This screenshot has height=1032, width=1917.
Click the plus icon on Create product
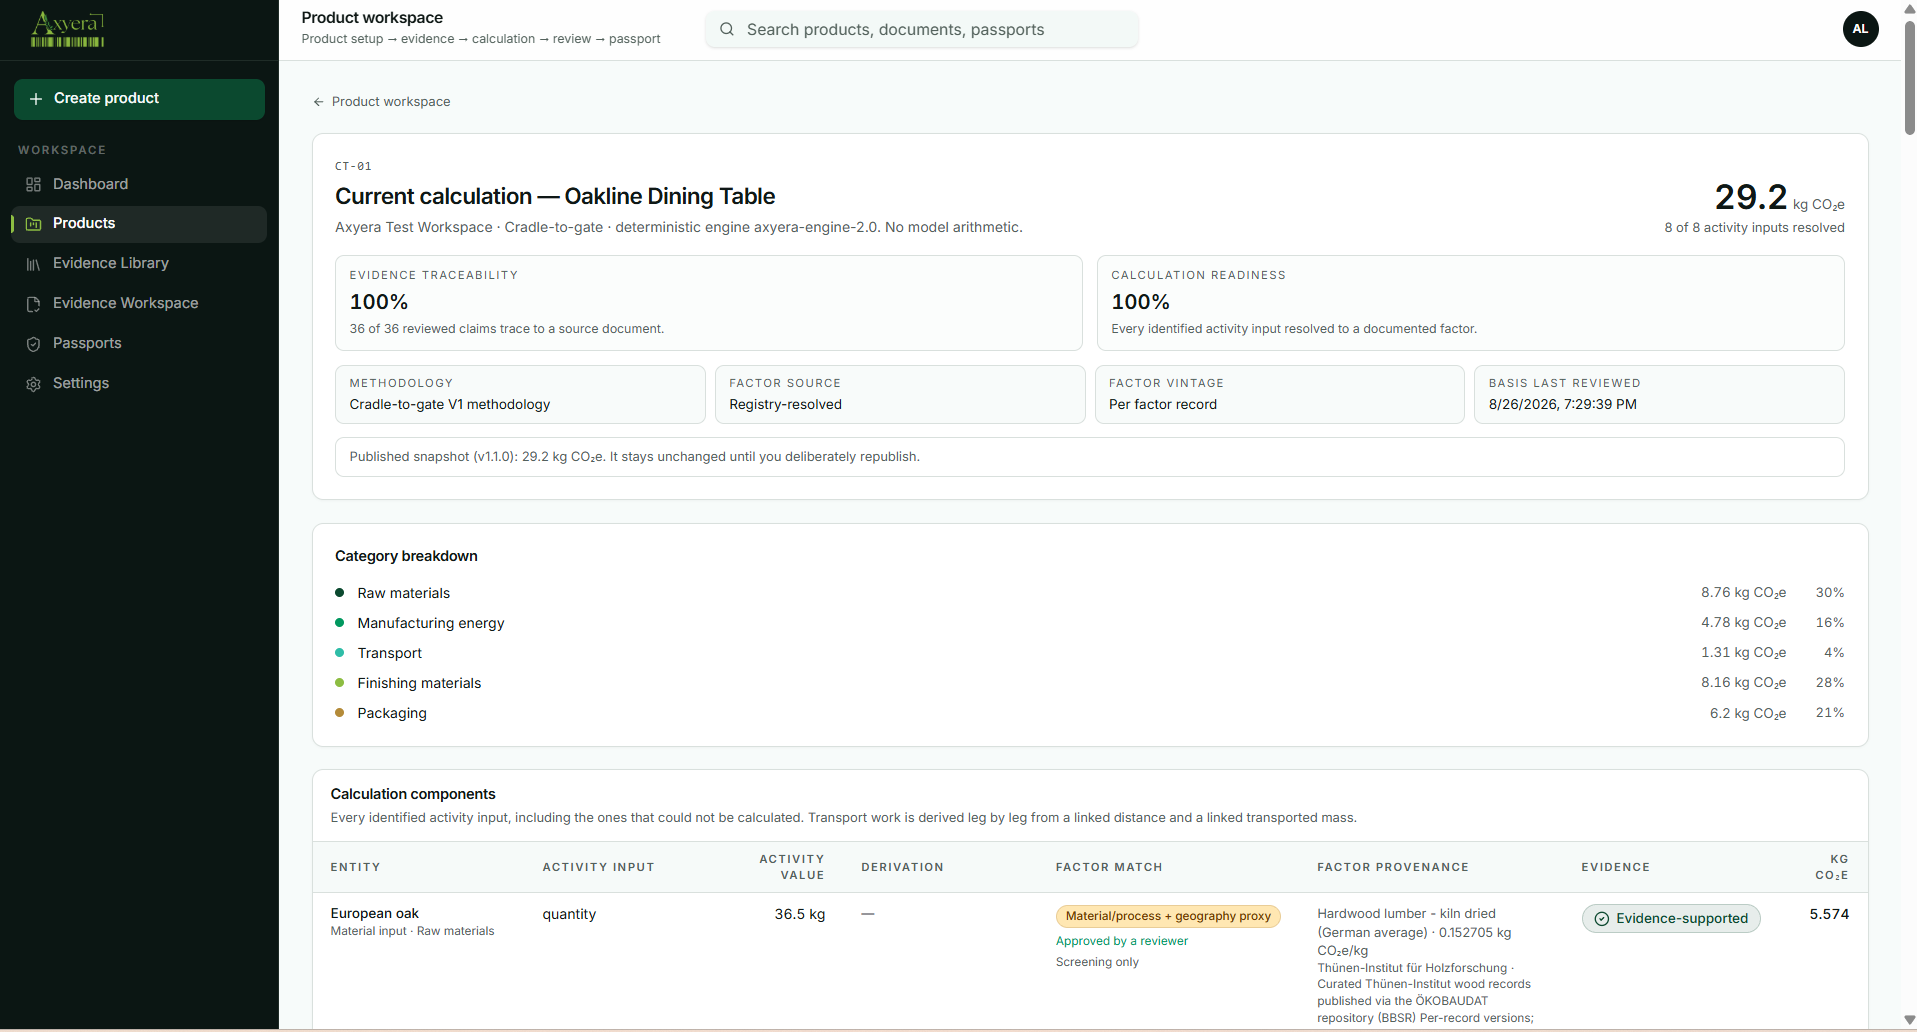36,99
